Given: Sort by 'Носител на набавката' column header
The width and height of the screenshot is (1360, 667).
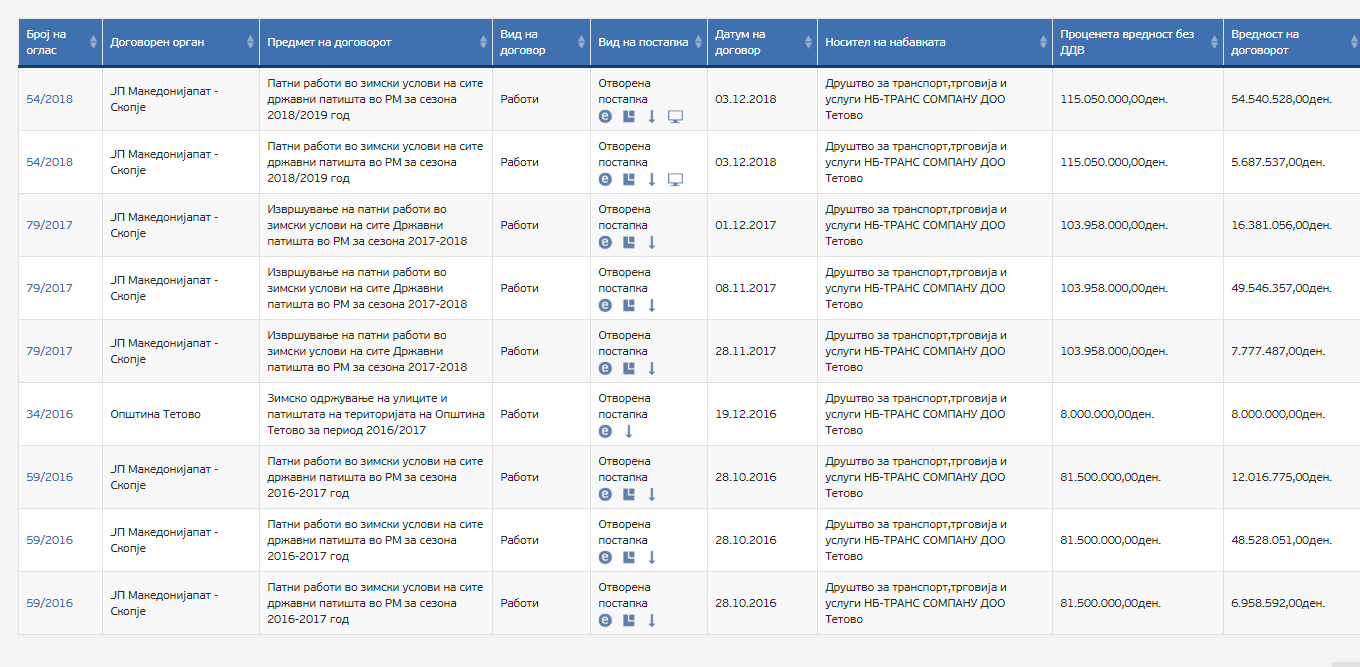Looking at the screenshot, I should [x=885, y=42].
